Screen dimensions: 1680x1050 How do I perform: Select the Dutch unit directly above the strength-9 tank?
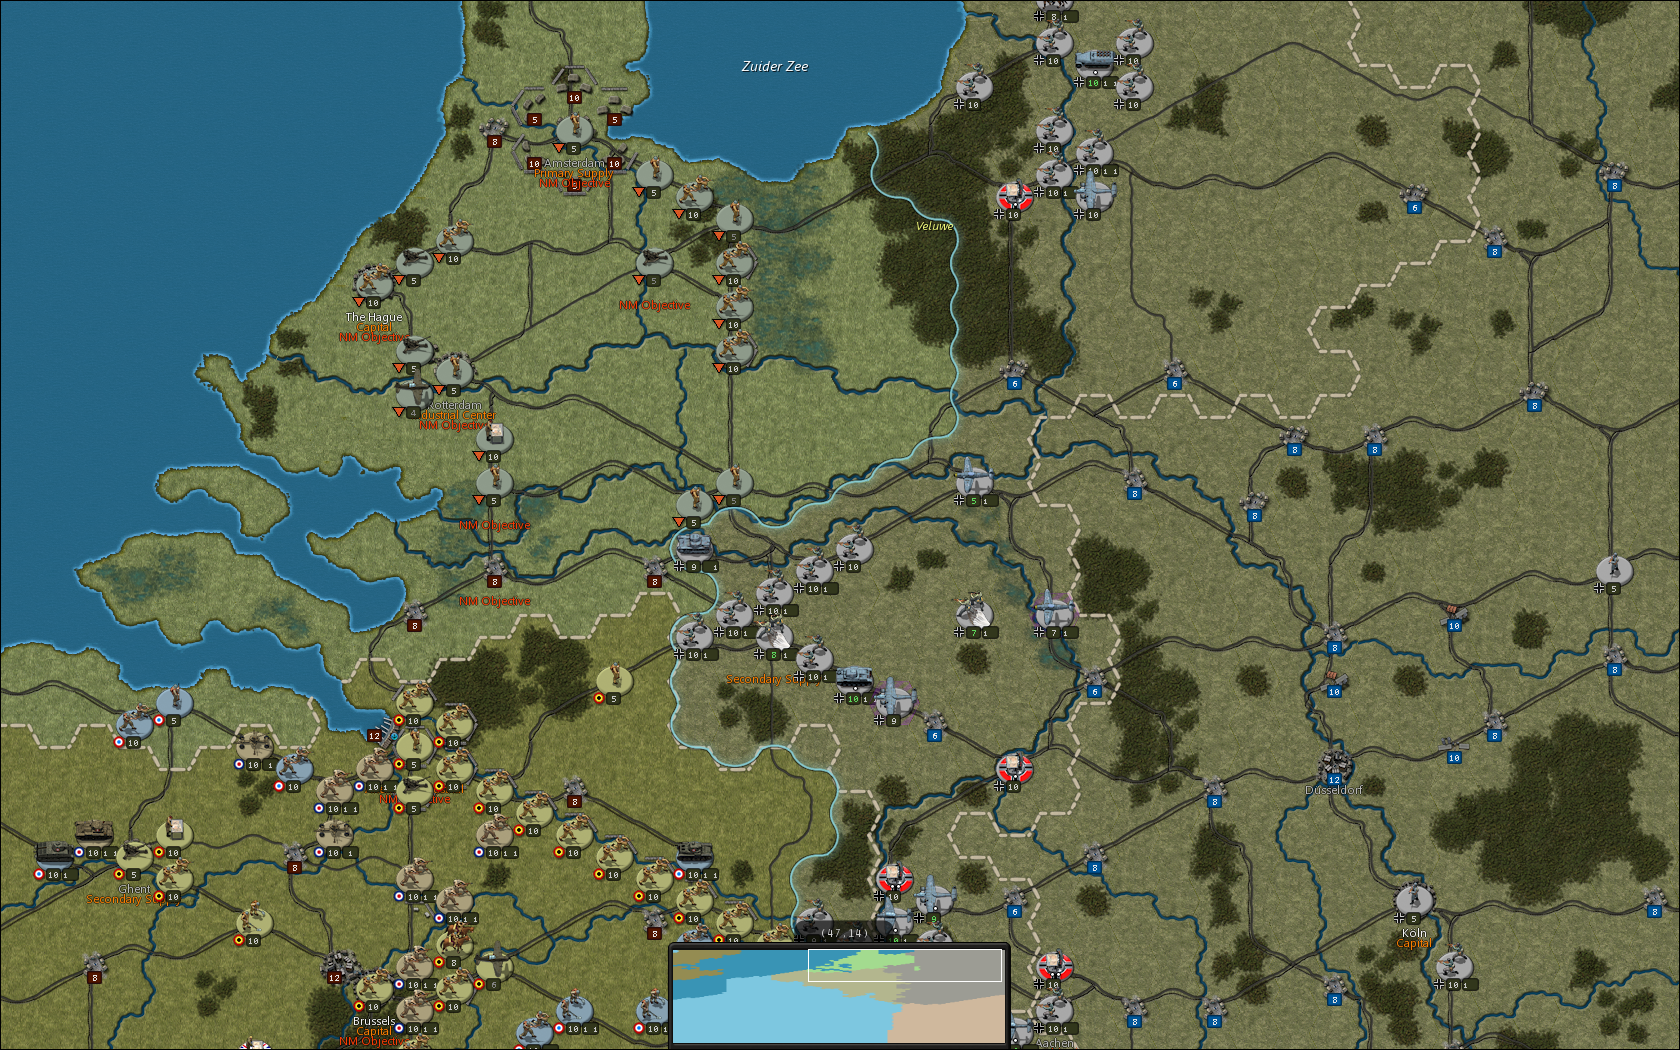[694, 503]
